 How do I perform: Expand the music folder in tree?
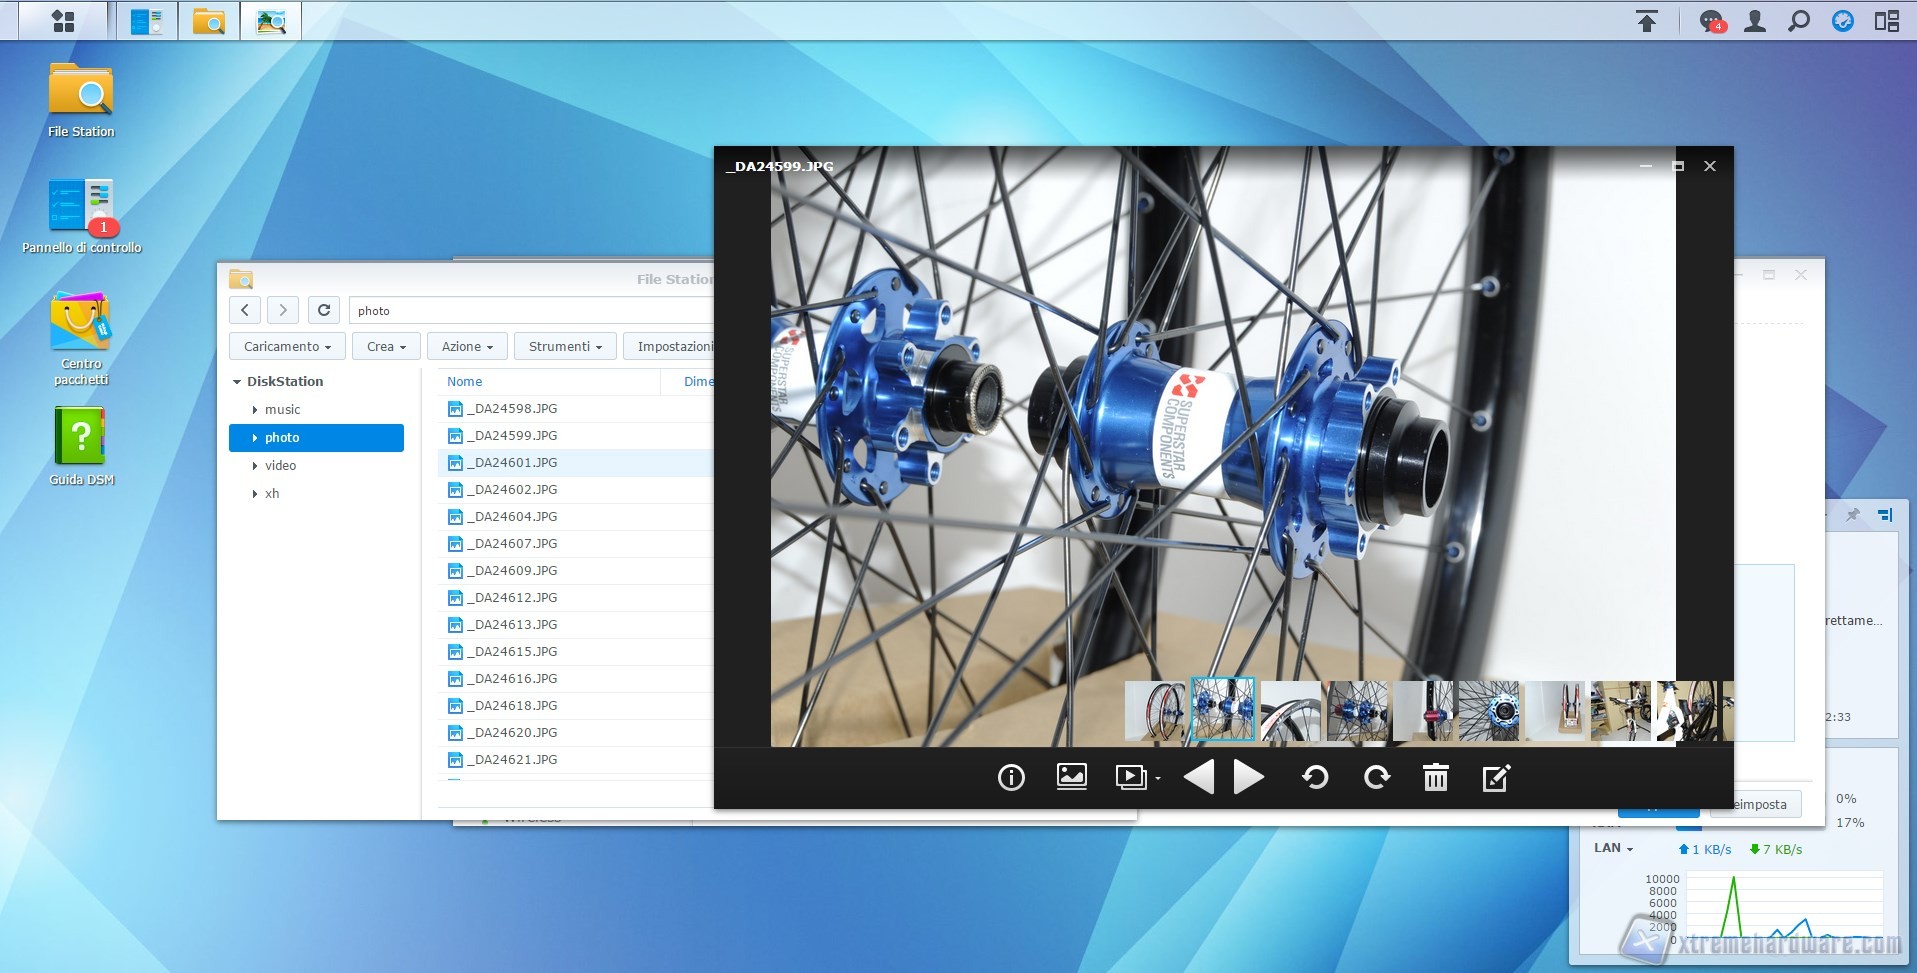point(255,410)
